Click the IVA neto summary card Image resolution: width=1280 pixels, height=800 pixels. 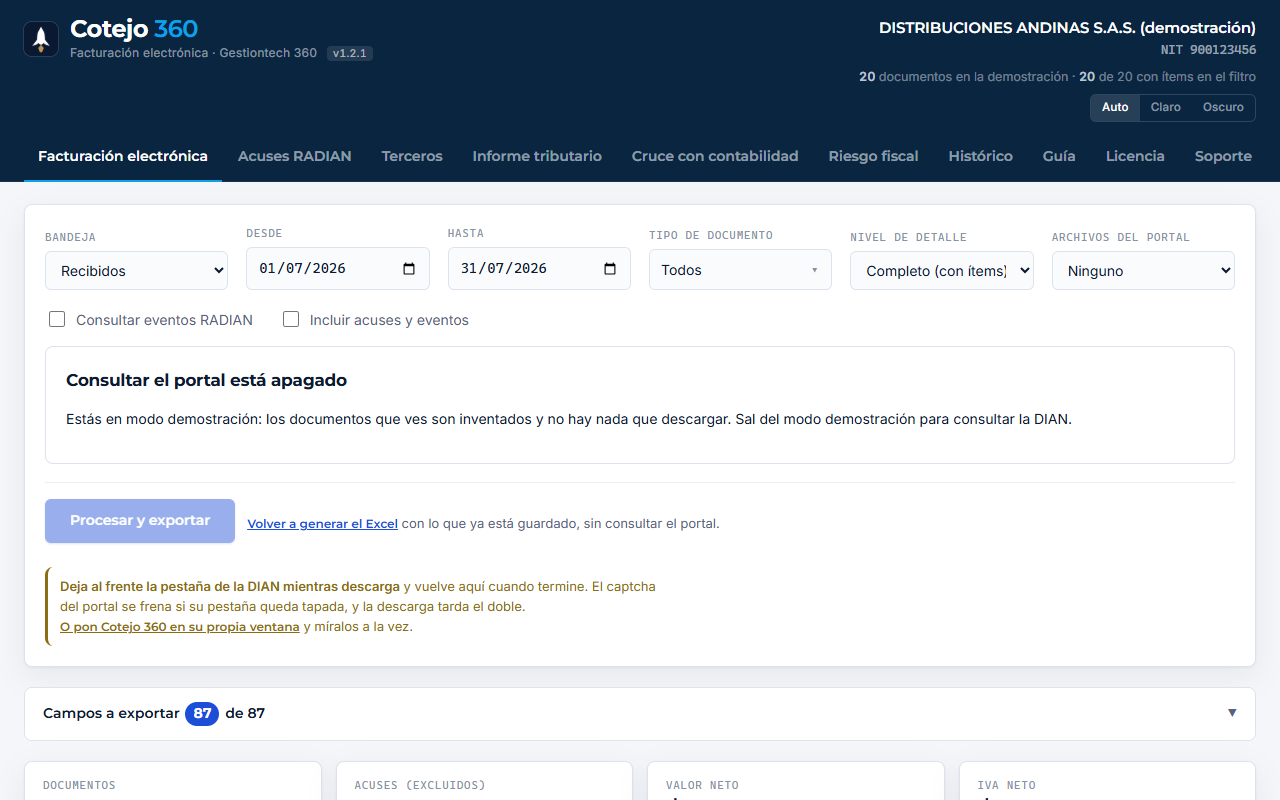[1107, 781]
